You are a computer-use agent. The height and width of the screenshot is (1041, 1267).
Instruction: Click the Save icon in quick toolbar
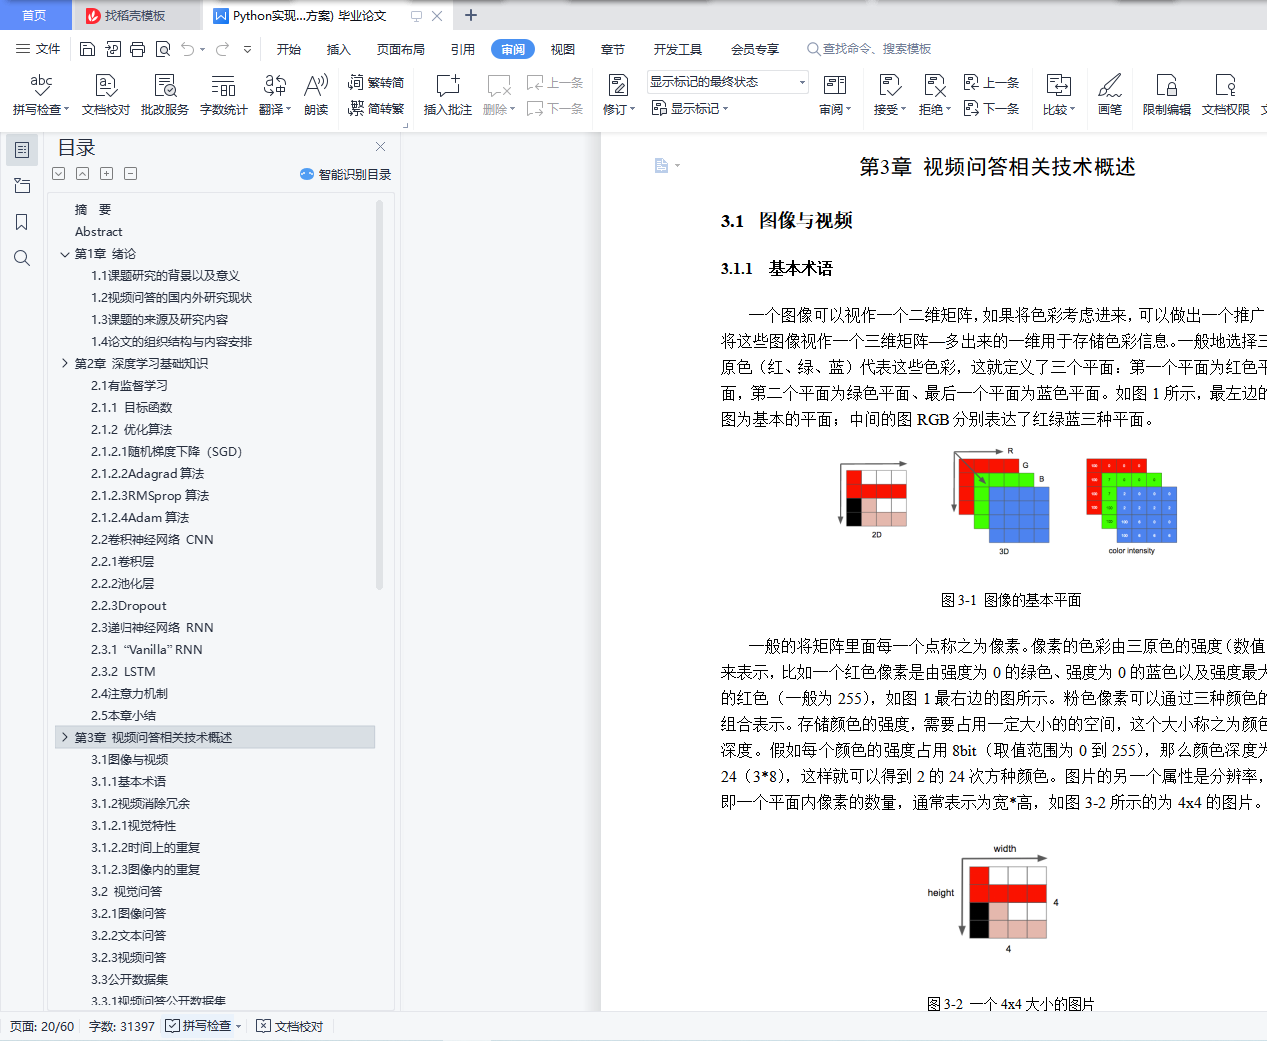[x=87, y=49]
